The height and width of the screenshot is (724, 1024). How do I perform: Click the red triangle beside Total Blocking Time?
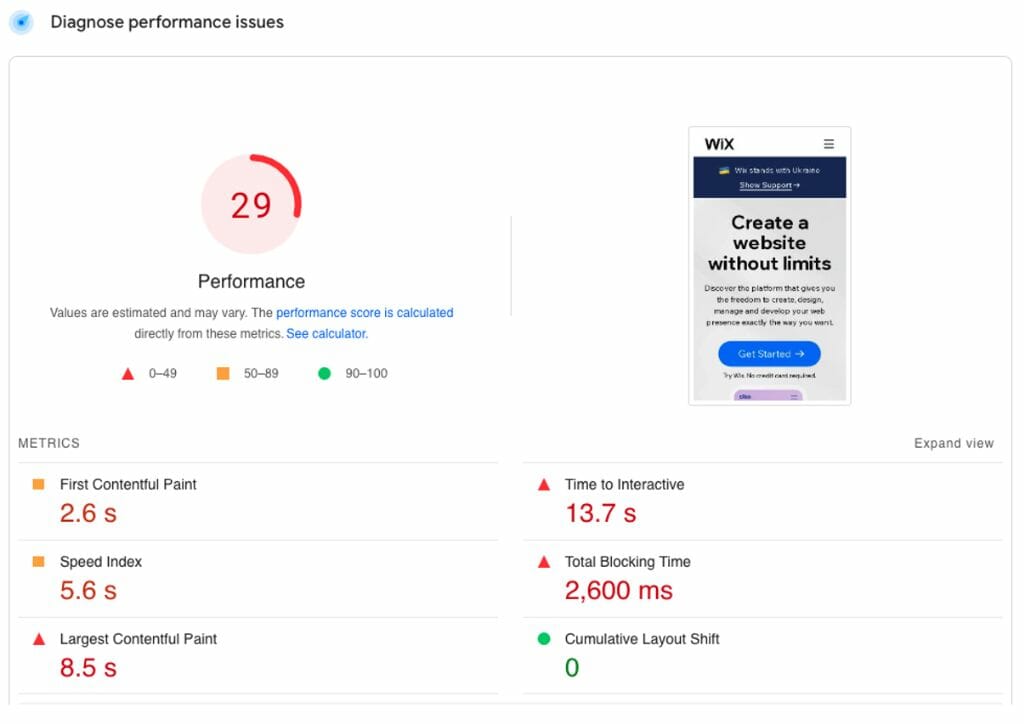[x=544, y=562]
